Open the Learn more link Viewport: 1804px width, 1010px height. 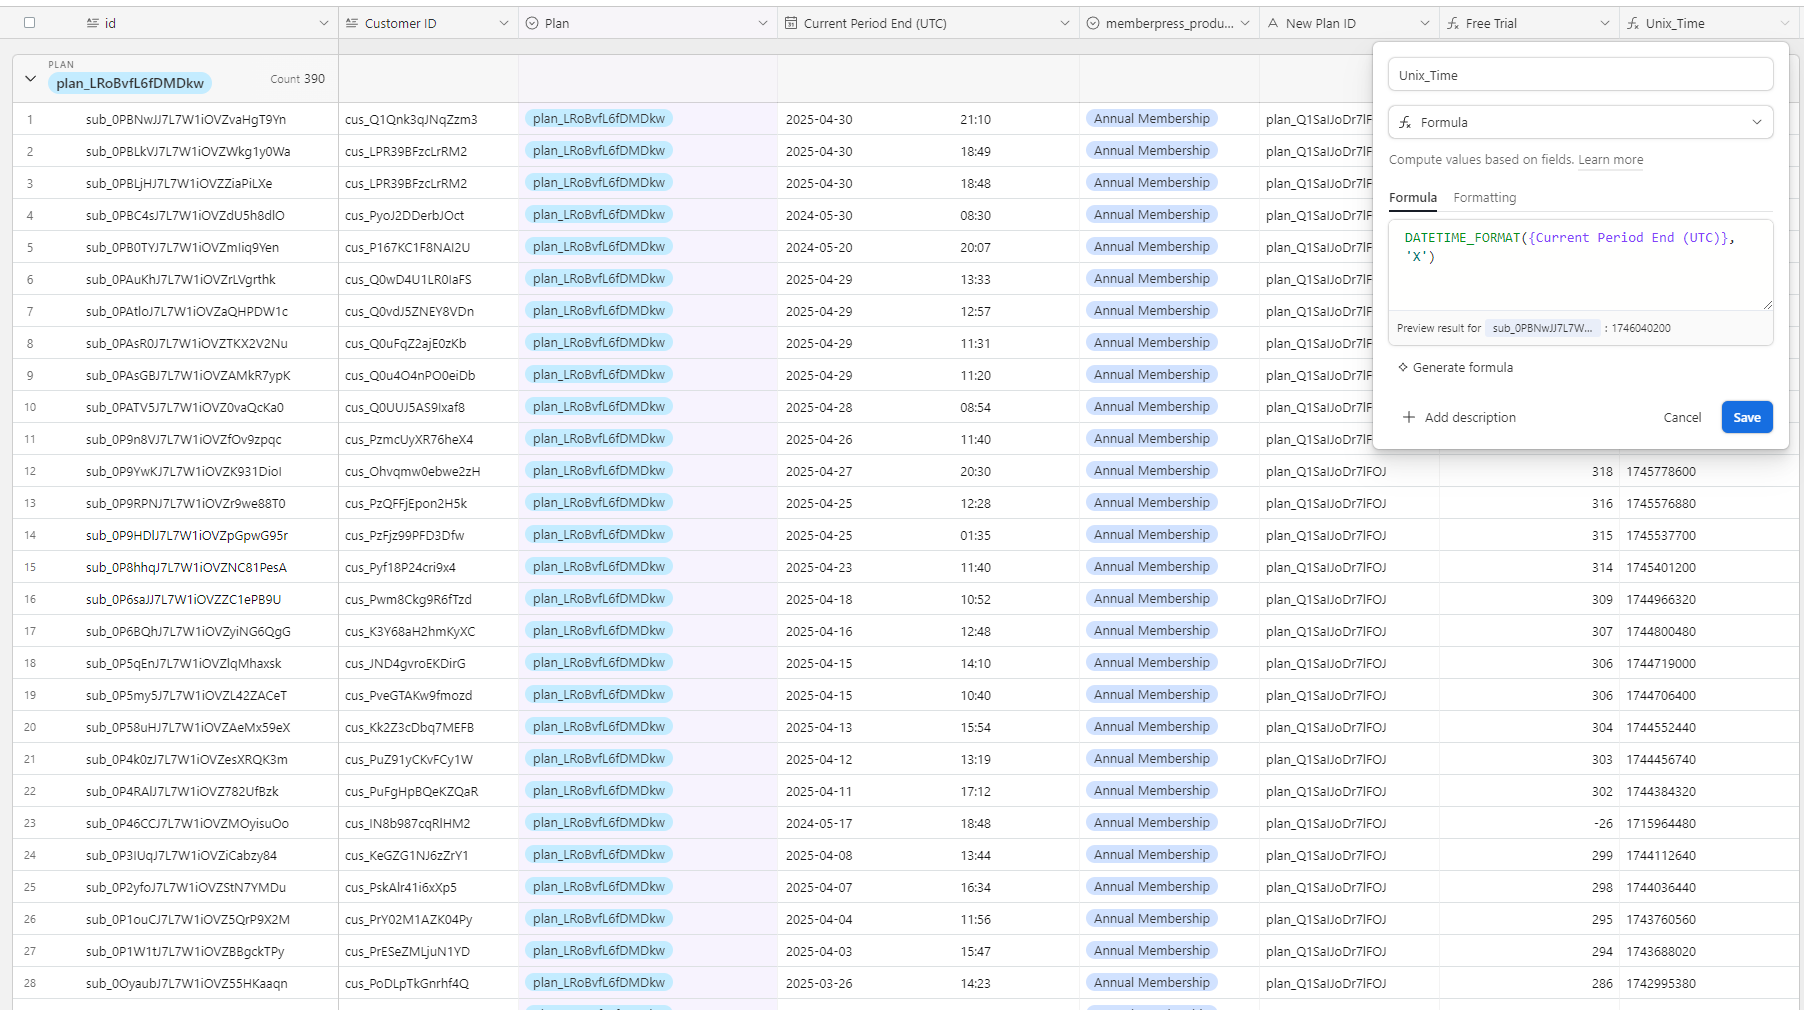point(1610,160)
